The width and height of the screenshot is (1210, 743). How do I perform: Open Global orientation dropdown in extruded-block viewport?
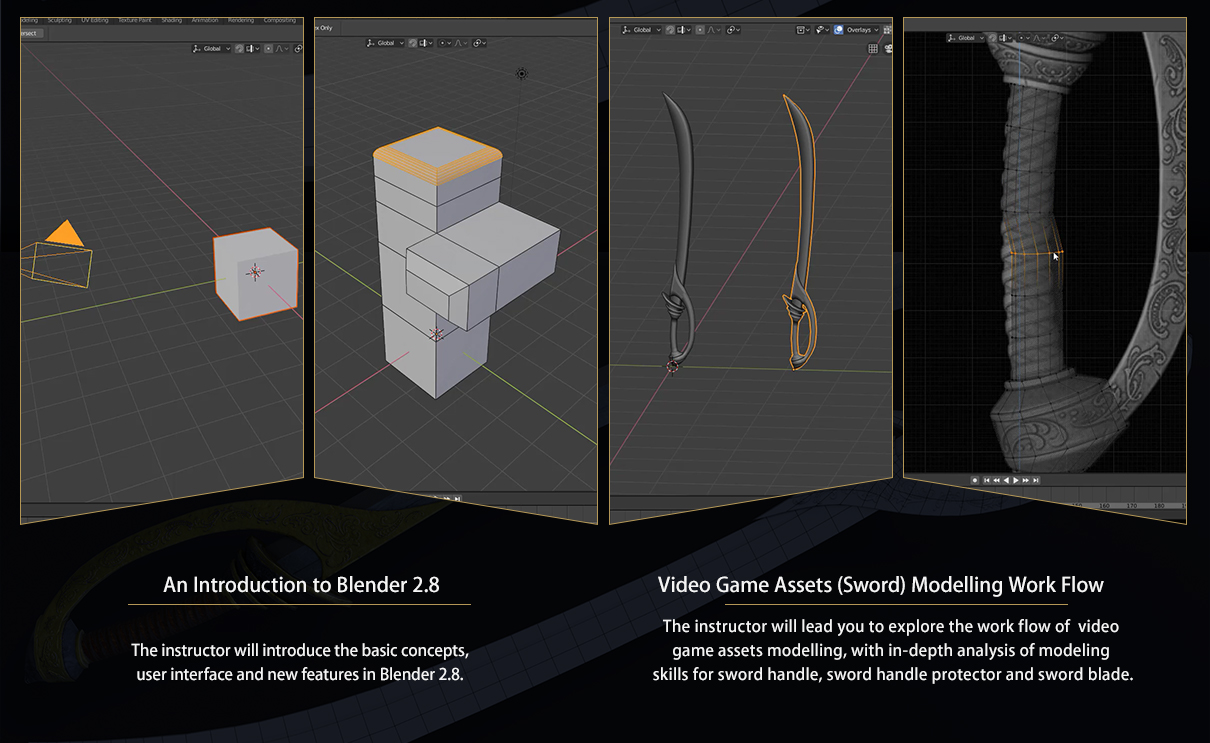coord(385,43)
